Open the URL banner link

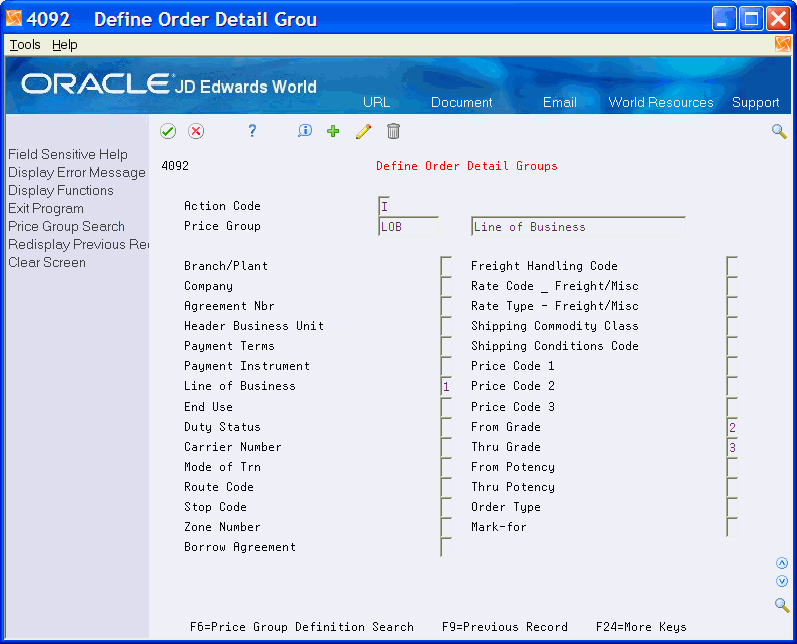(376, 102)
